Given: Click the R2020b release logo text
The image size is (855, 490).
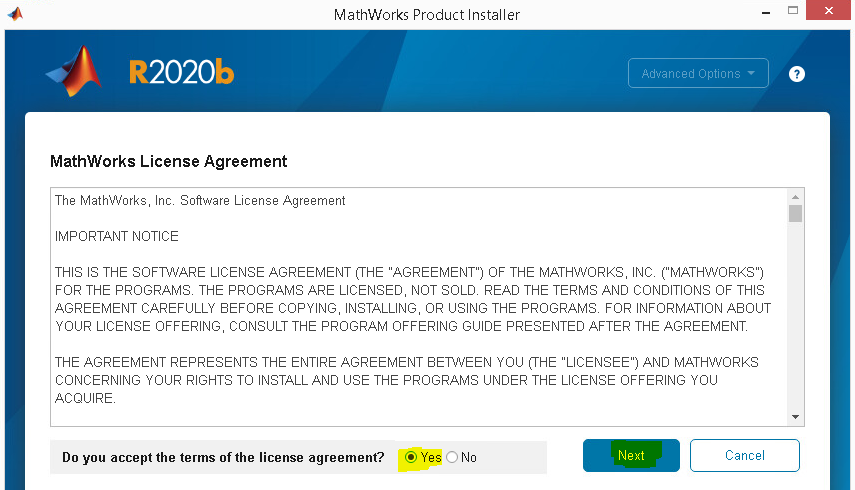Looking at the screenshot, I should tap(181, 72).
